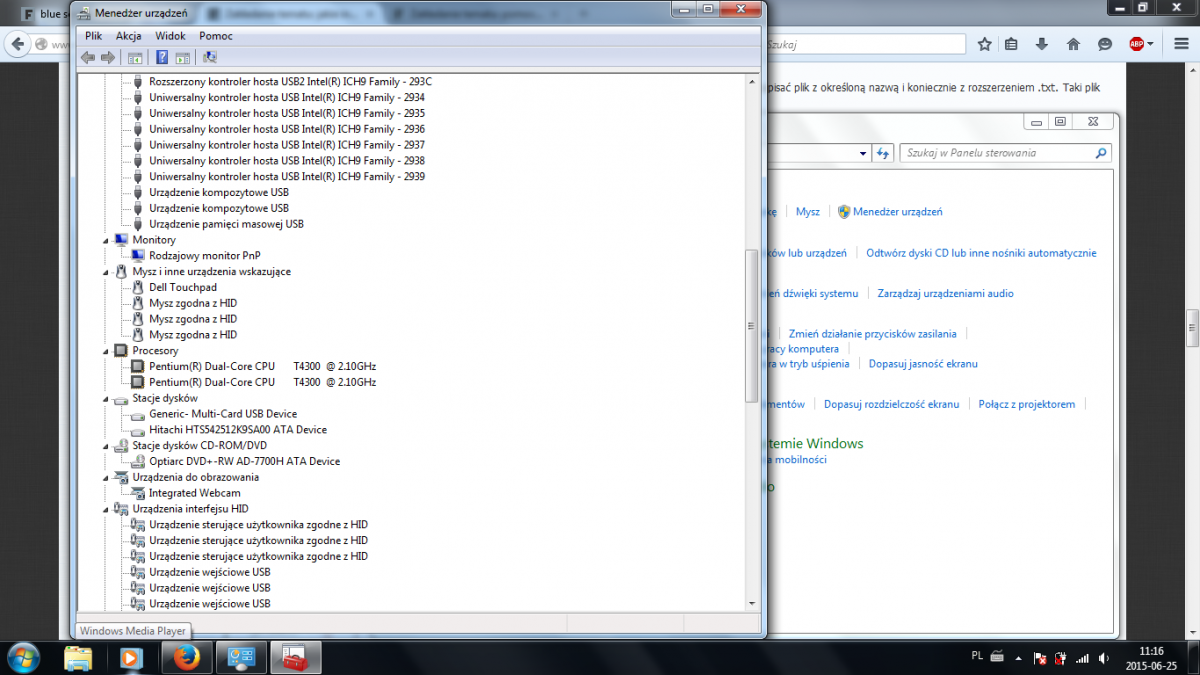Open the Mysz link in Control Panel
The height and width of the screenshot is (675, 1200).
(808, 212)
